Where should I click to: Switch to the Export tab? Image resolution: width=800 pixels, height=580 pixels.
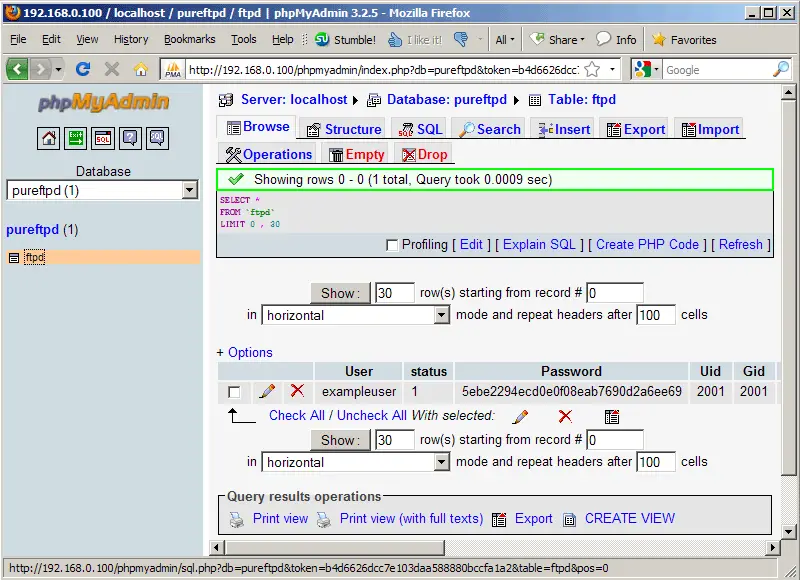click(636, 129)
